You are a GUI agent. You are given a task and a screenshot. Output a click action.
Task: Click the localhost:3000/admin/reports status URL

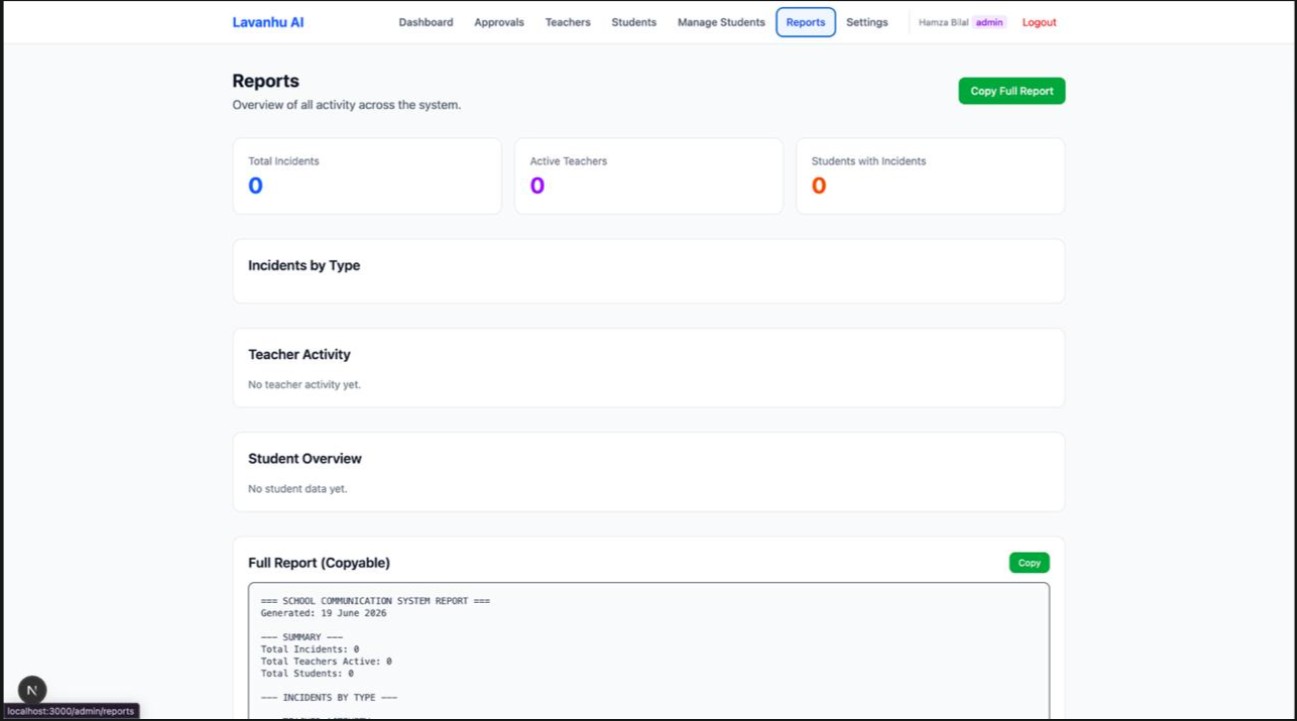tap(71, 711)
